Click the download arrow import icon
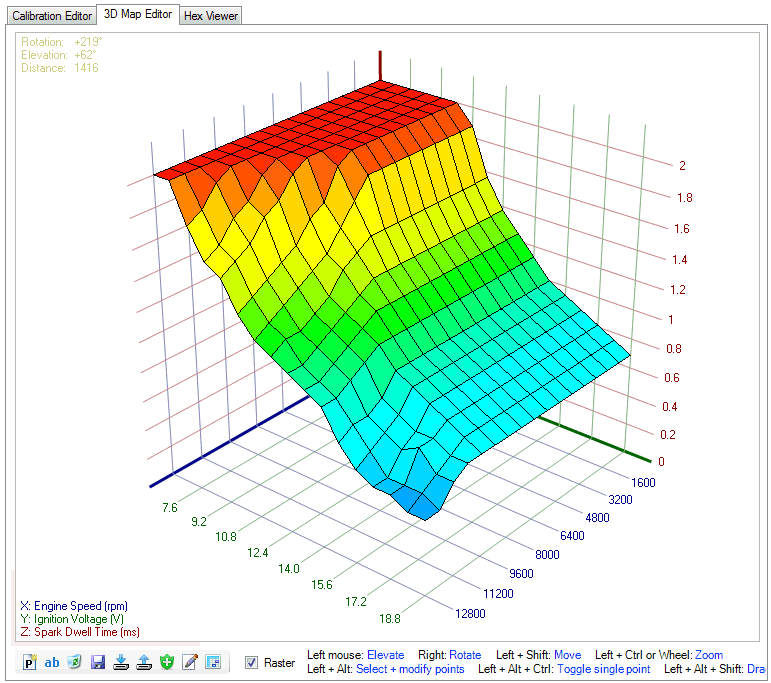 [121, 662]
